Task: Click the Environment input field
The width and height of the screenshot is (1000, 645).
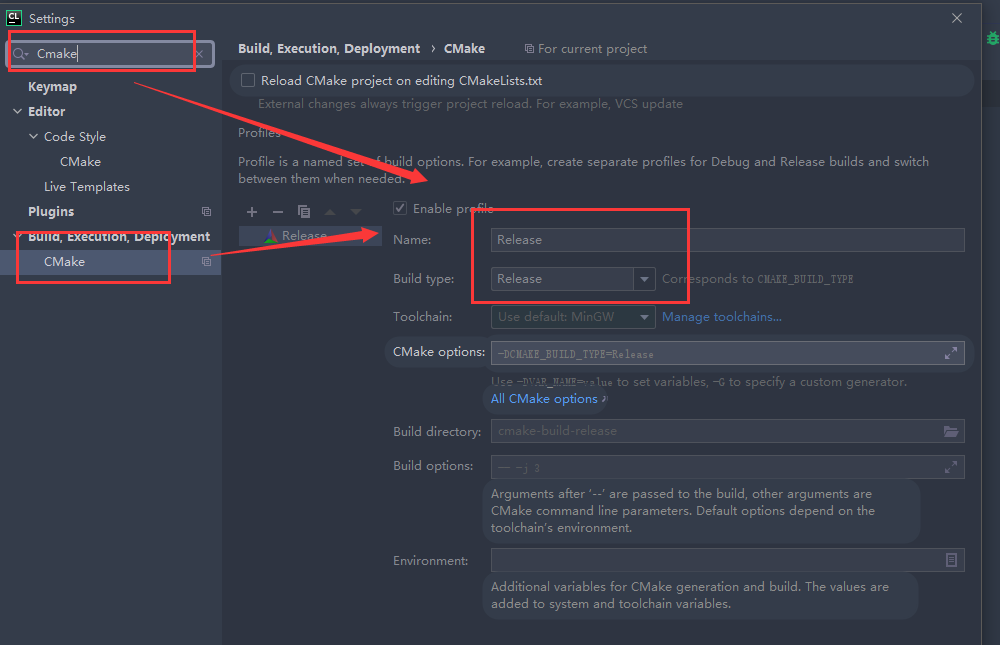Action: 728,560
